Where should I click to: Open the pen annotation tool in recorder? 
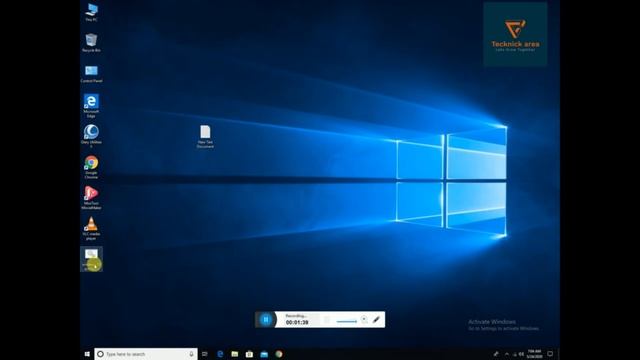tap(376, 319)
